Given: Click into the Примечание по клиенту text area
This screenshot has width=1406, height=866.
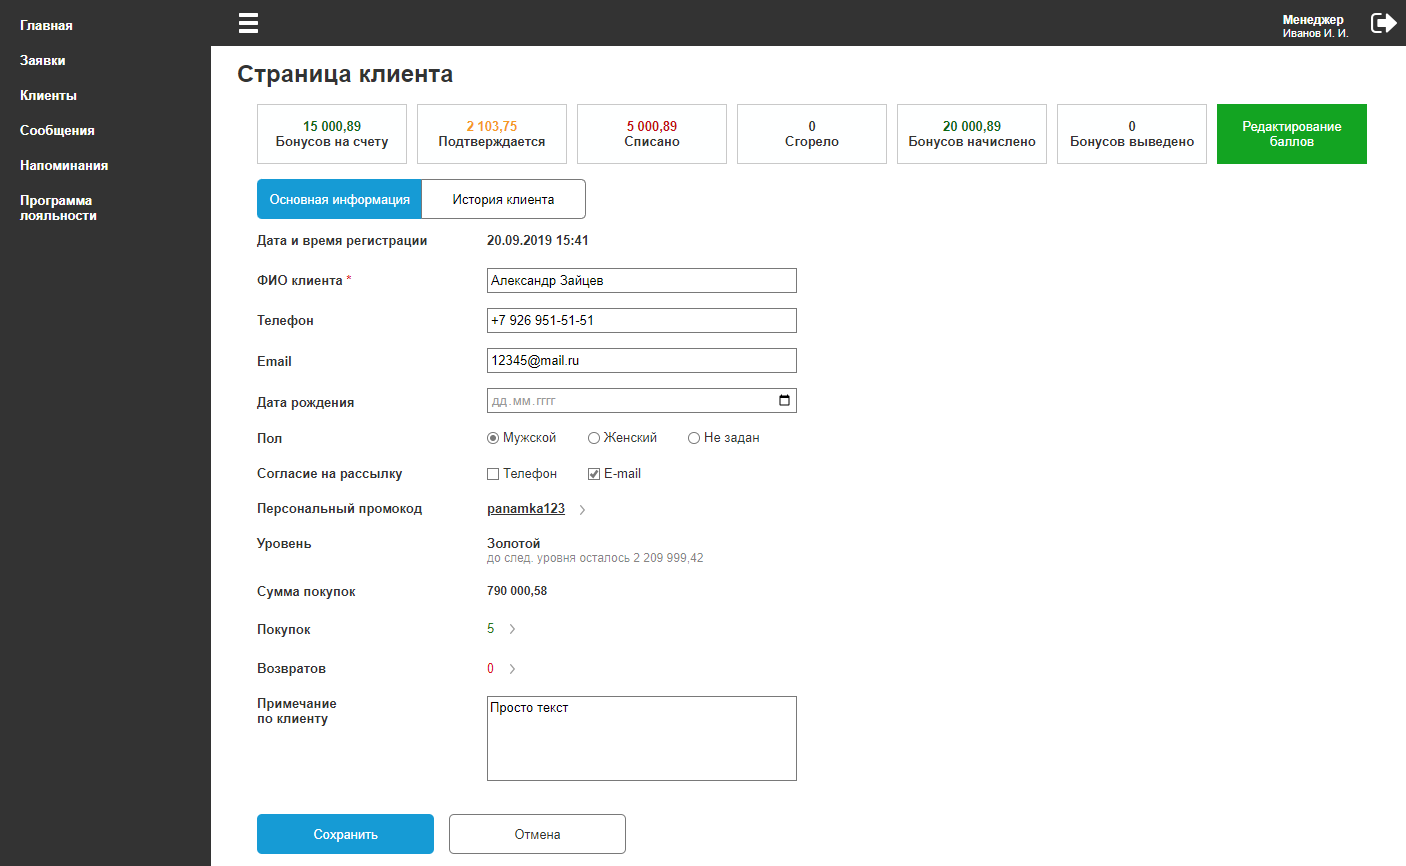Looking at the screenshot, I should point(642,738).
